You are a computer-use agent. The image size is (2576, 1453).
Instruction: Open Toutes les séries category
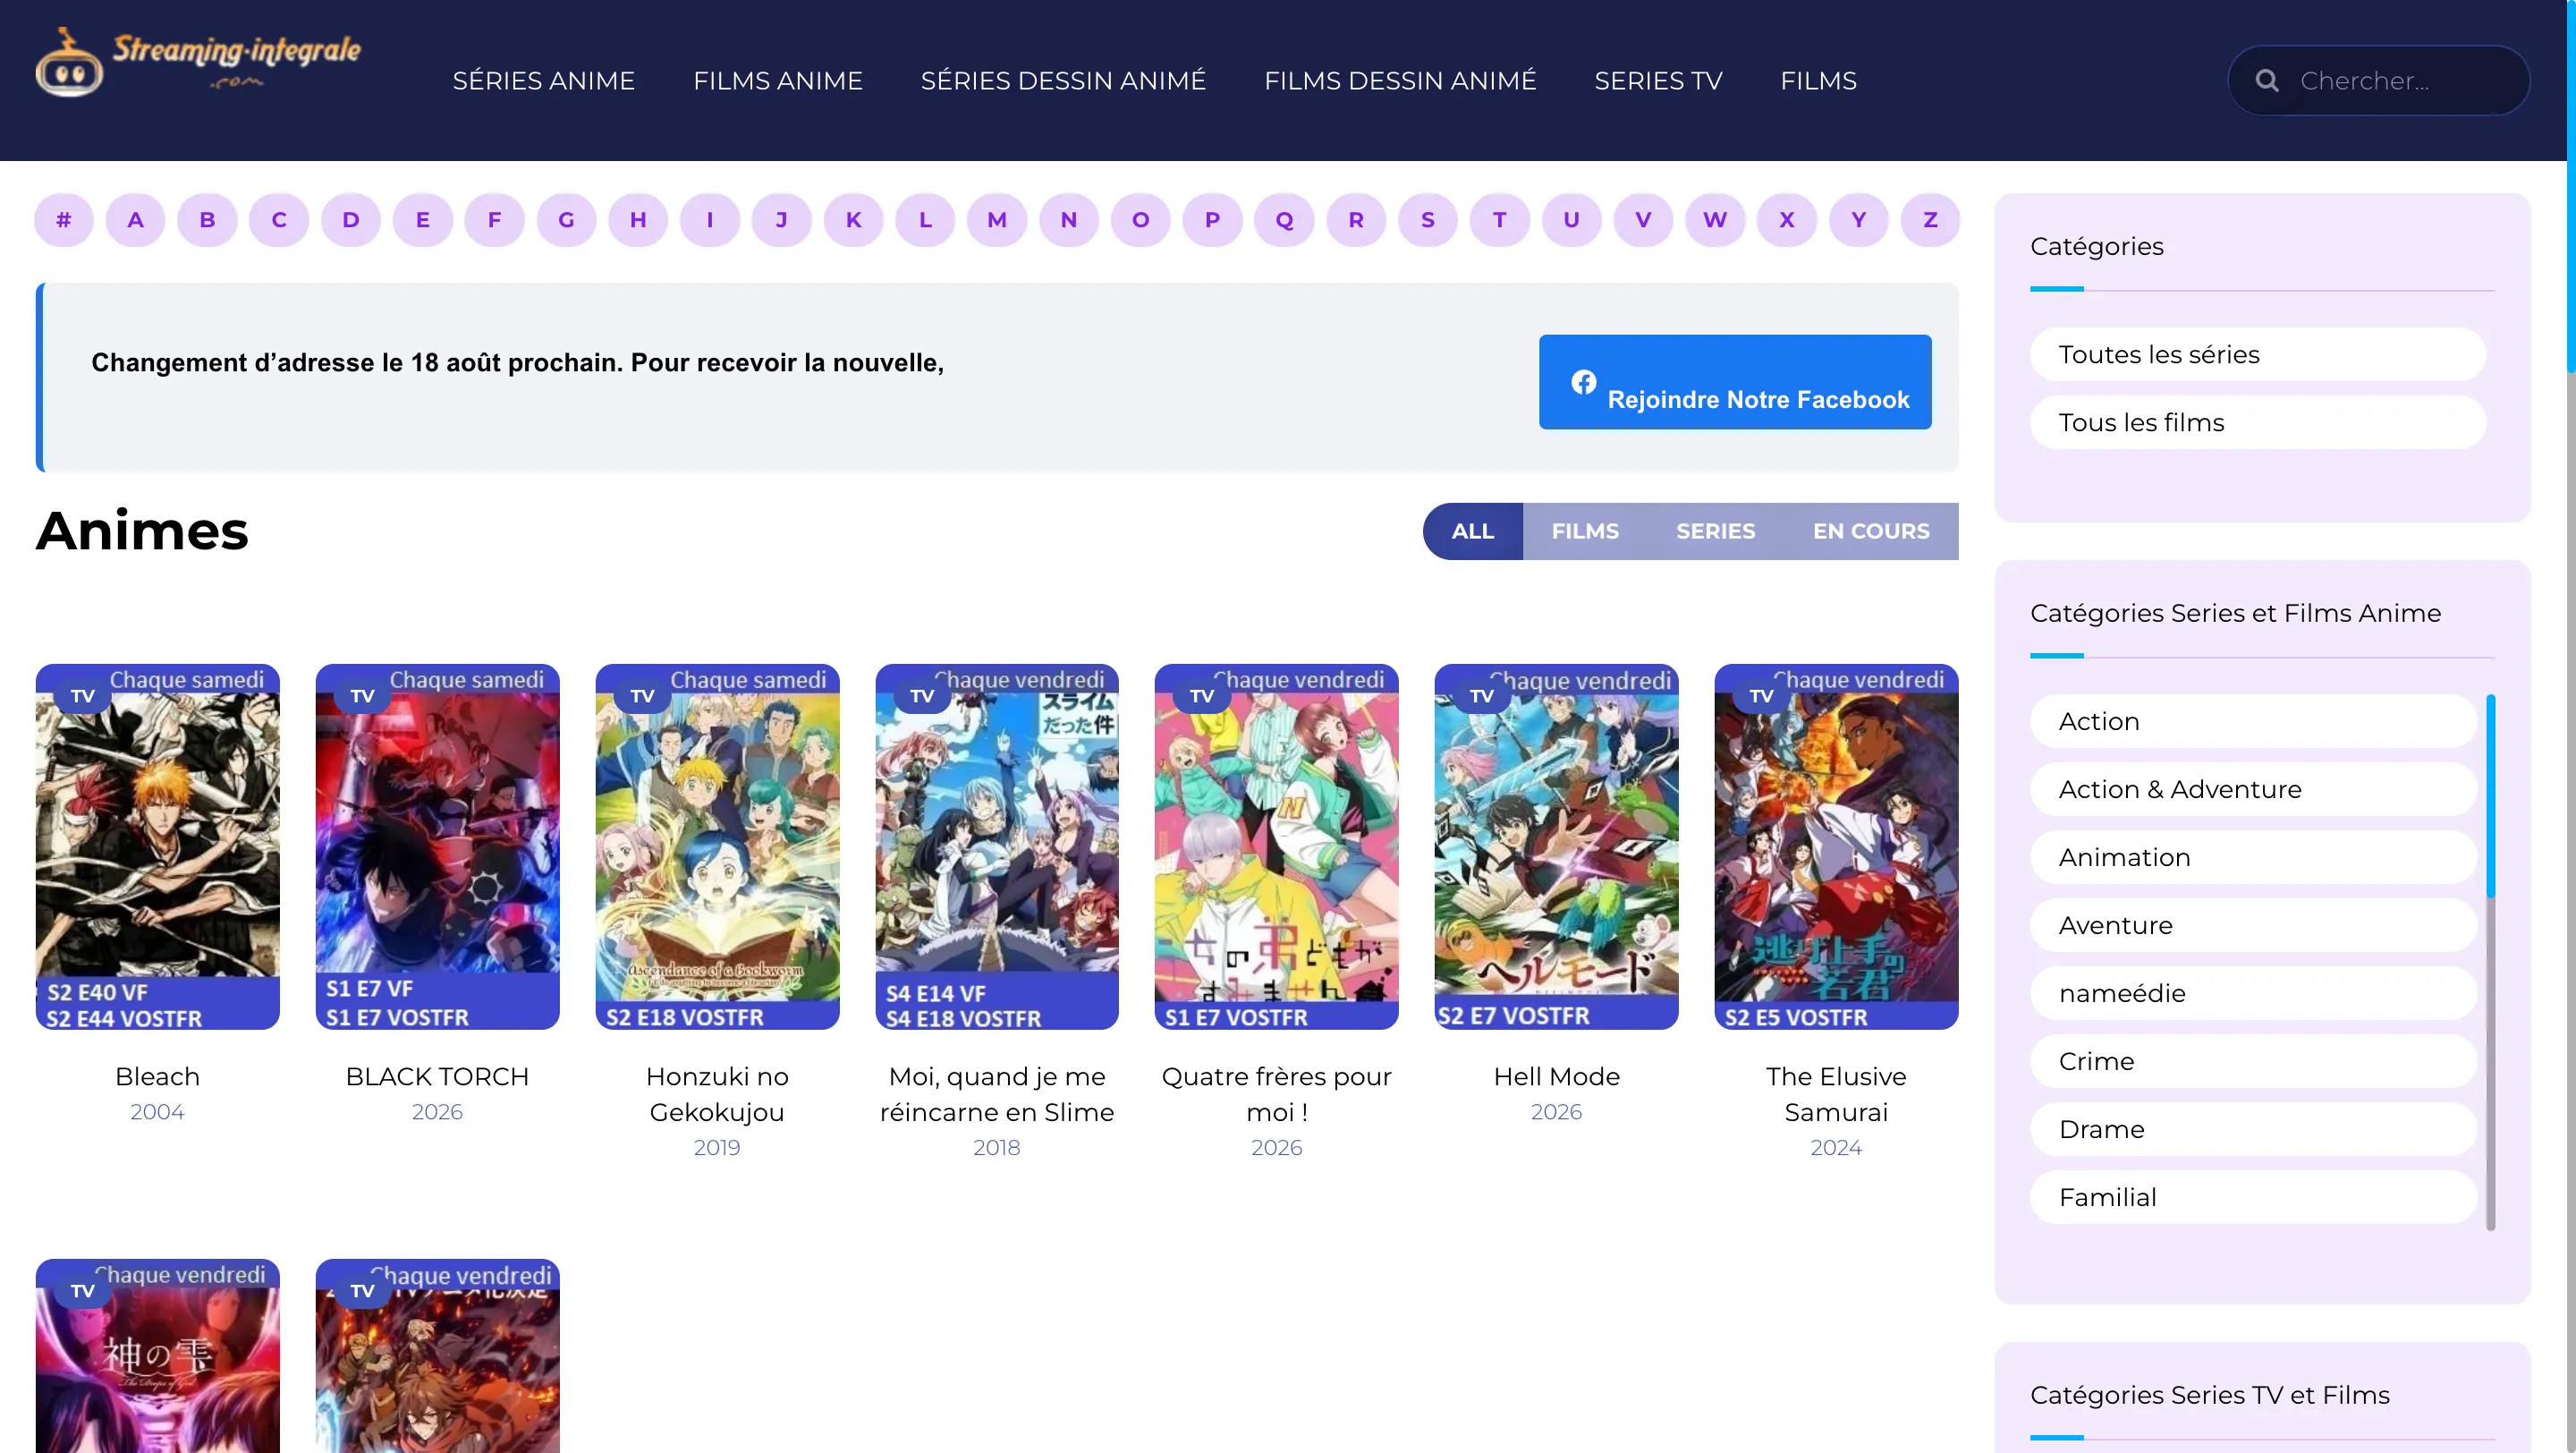click(2258, 355)
